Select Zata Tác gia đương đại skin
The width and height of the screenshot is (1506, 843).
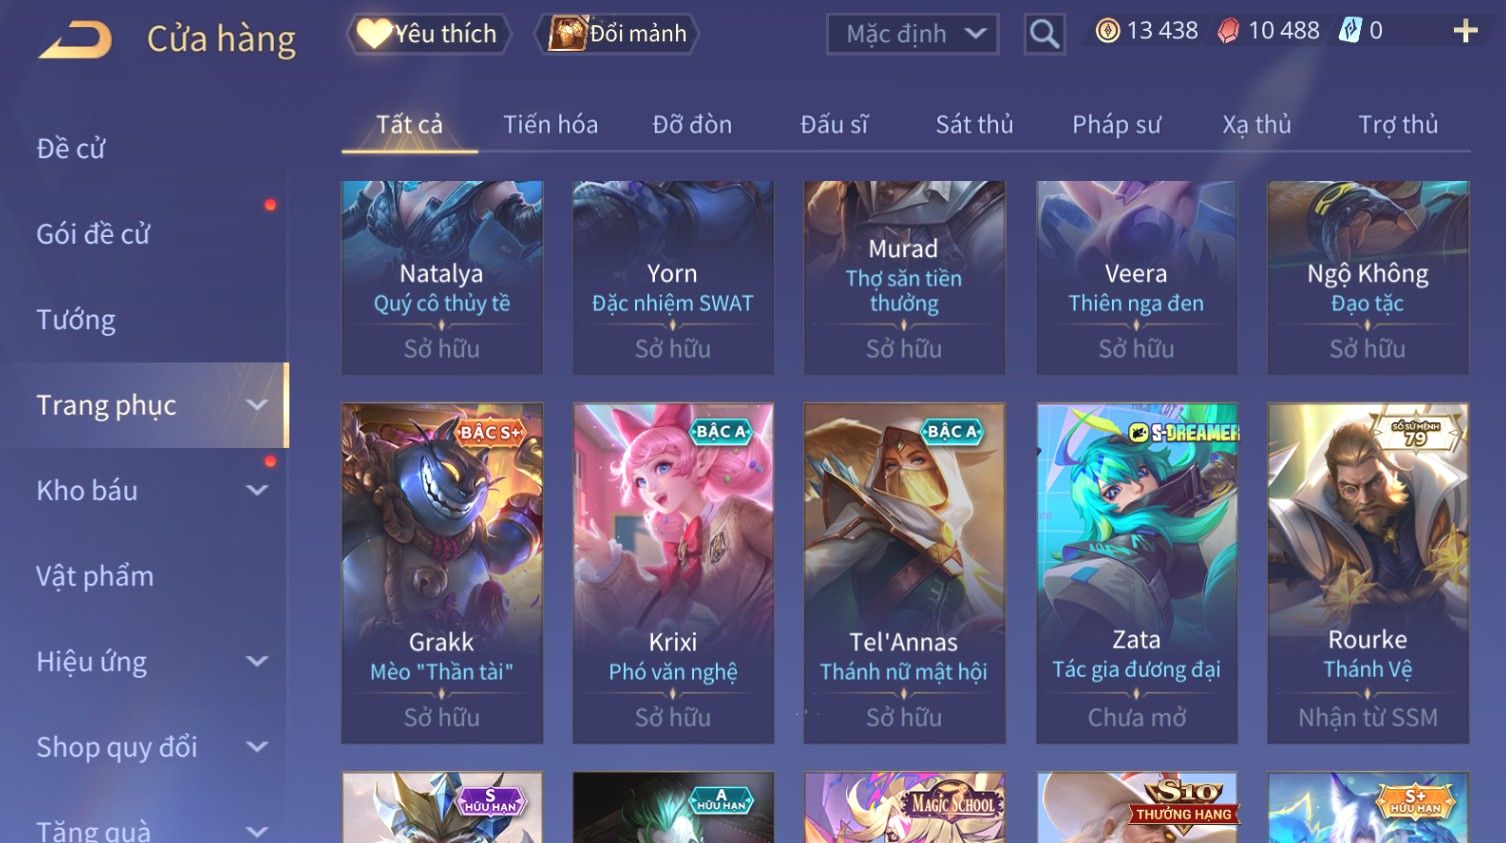(1136, 573)
